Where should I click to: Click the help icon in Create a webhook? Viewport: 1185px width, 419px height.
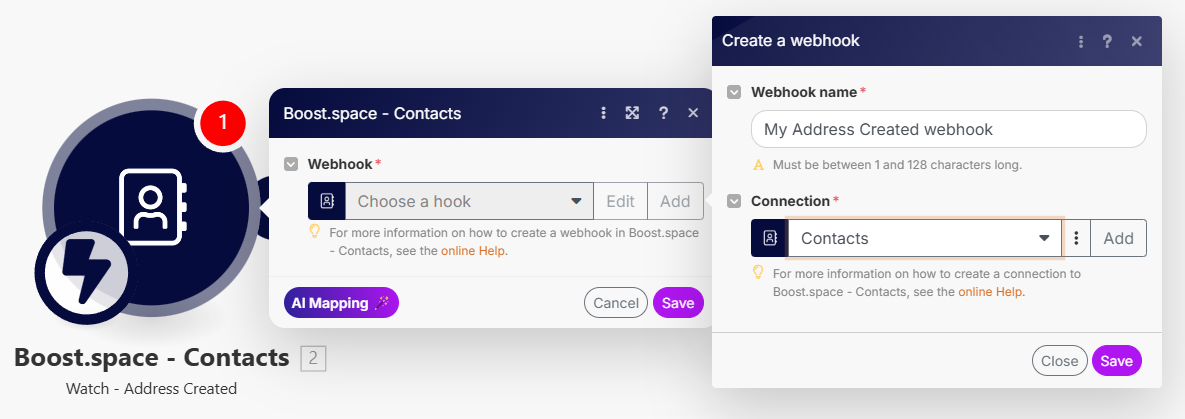point(1107,41)
